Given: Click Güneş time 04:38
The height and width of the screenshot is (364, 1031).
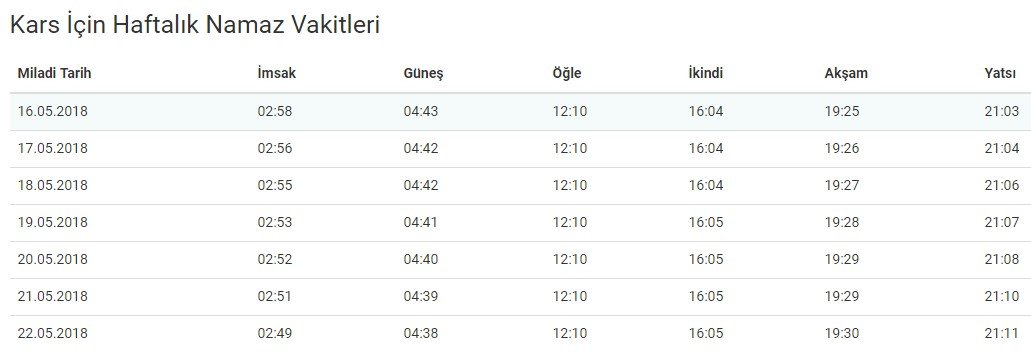Looking at the screenshot, I should [421, 333].
